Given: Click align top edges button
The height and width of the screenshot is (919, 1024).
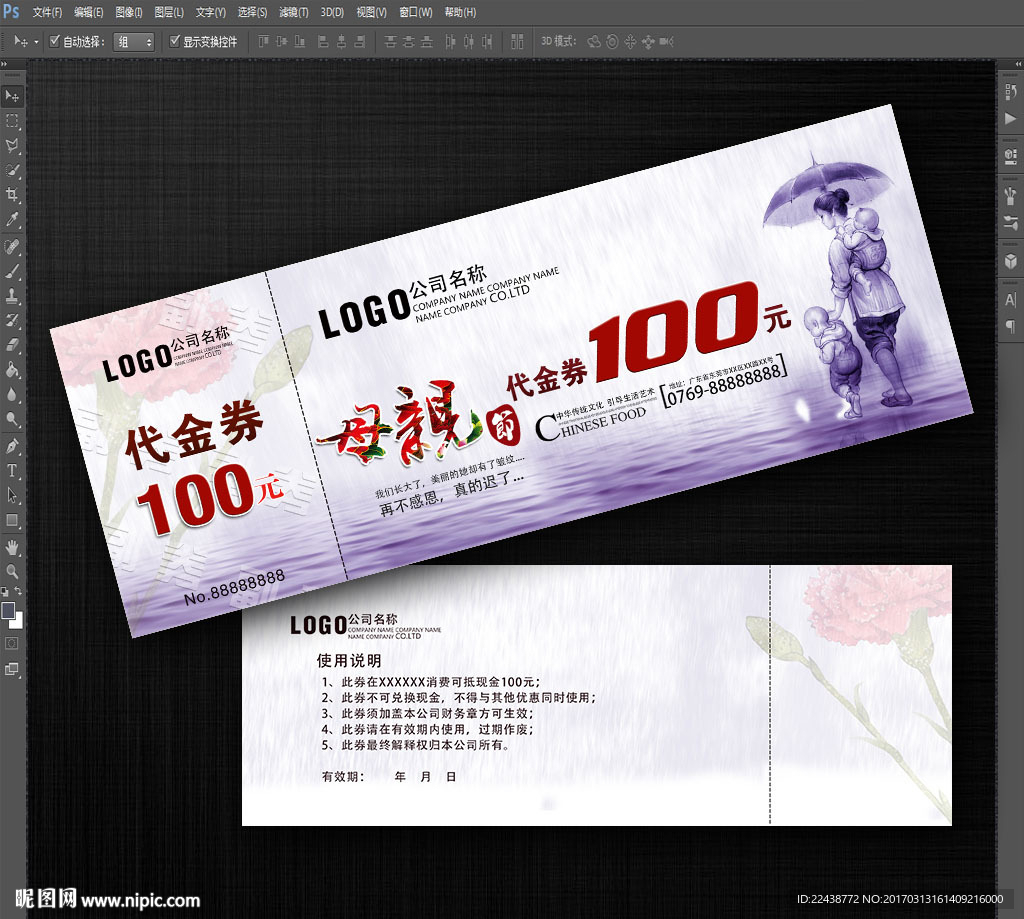Looking at the screenshot, I should (x=263, y=42).
